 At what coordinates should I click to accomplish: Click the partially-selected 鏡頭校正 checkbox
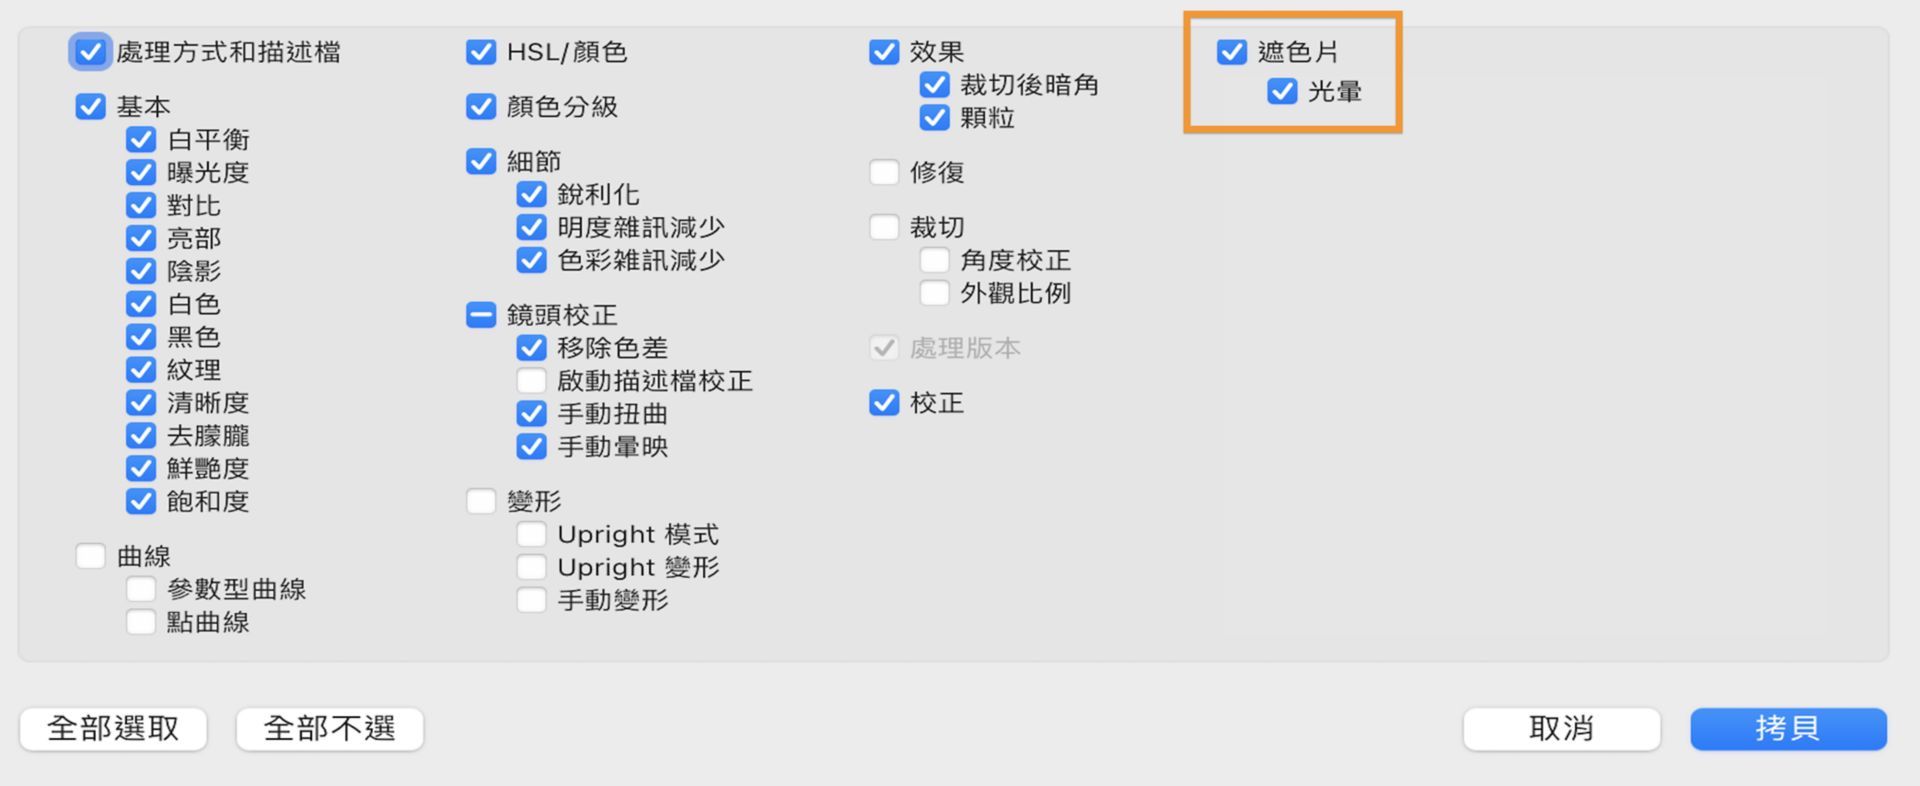[x=480, y=314]
